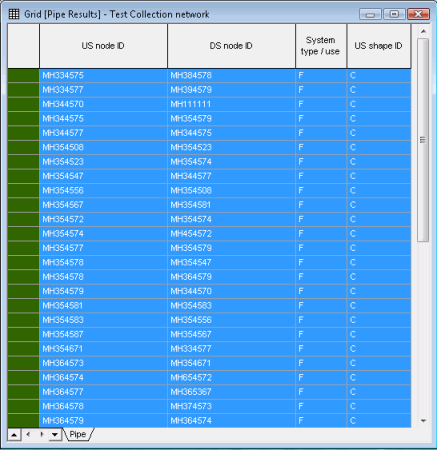
Task: Jump to first sheet tab arrow
Action: click(x=14, y=435)
